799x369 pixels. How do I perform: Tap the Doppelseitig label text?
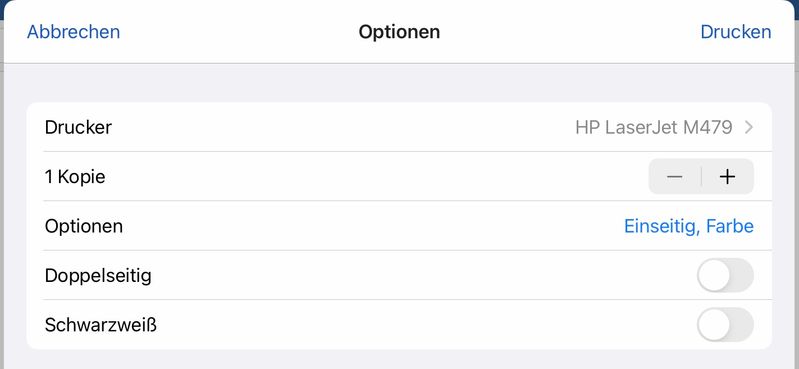point(98,276)
